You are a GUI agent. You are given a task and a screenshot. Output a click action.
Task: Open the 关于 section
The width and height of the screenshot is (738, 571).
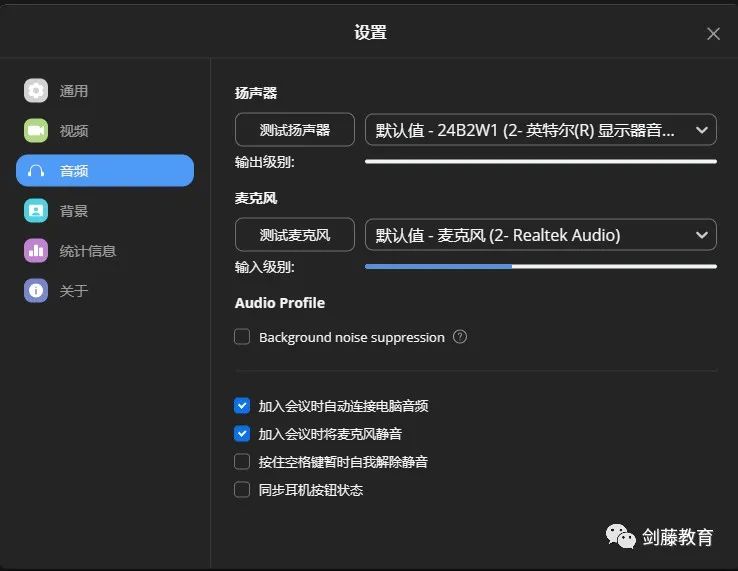[x=105, y=290]
